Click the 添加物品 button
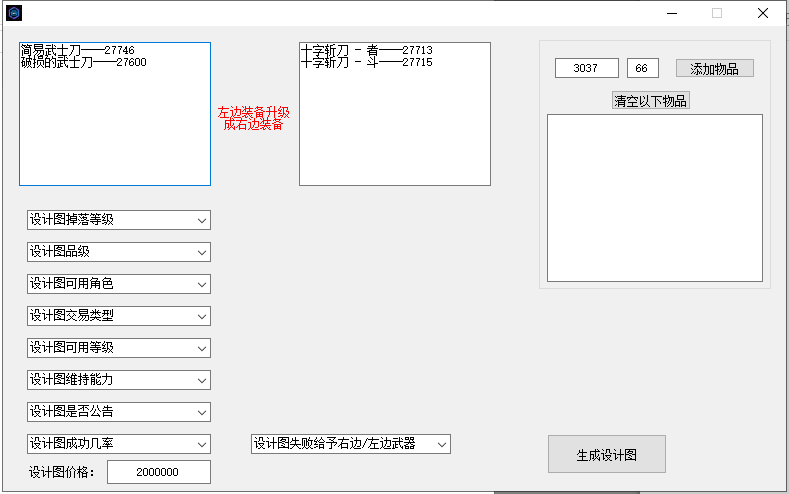789x494 pixels. click(714, 68)
